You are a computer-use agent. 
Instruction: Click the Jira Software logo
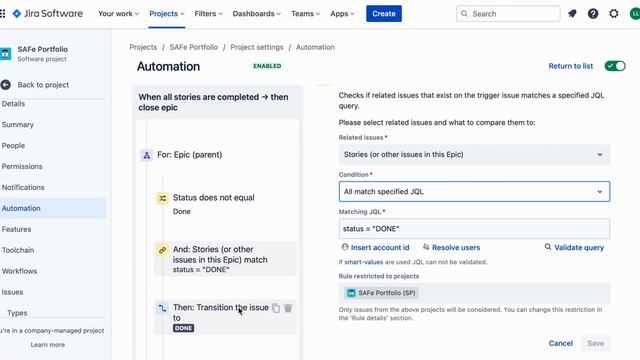(x=48, y=13)
